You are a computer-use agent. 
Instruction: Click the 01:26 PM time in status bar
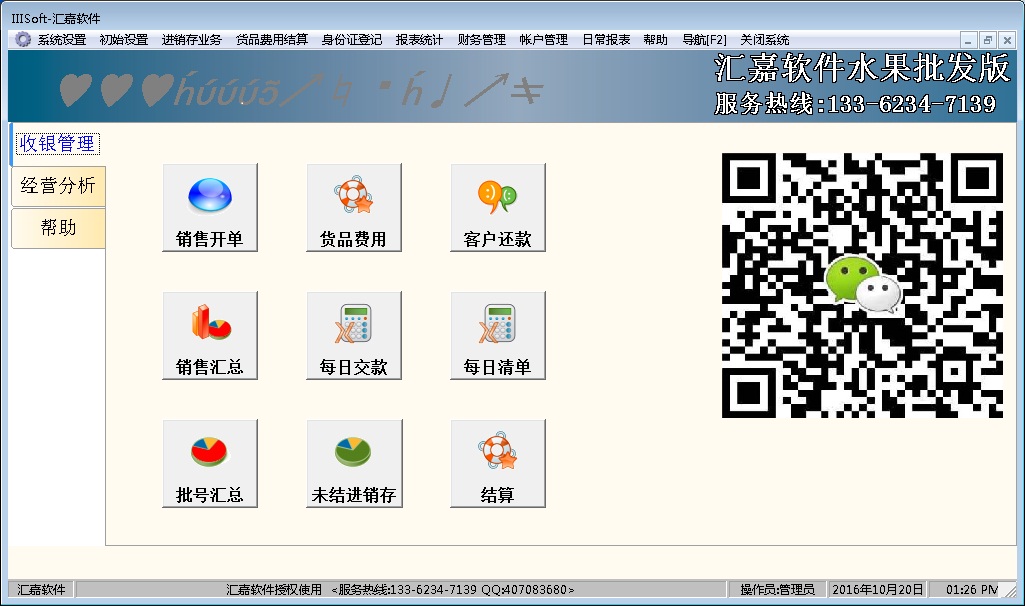(971, 590)
